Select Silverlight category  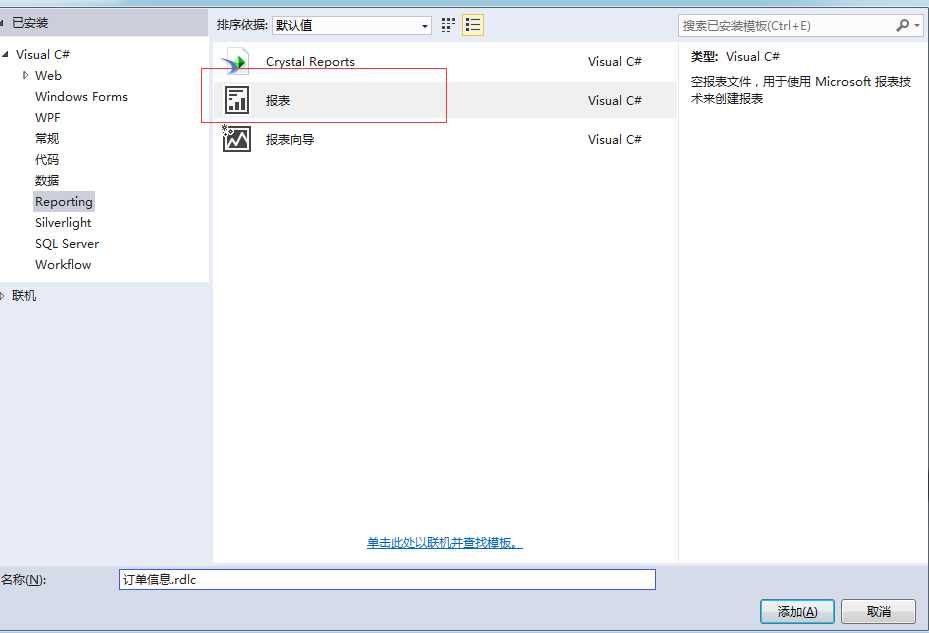[63, 223]
